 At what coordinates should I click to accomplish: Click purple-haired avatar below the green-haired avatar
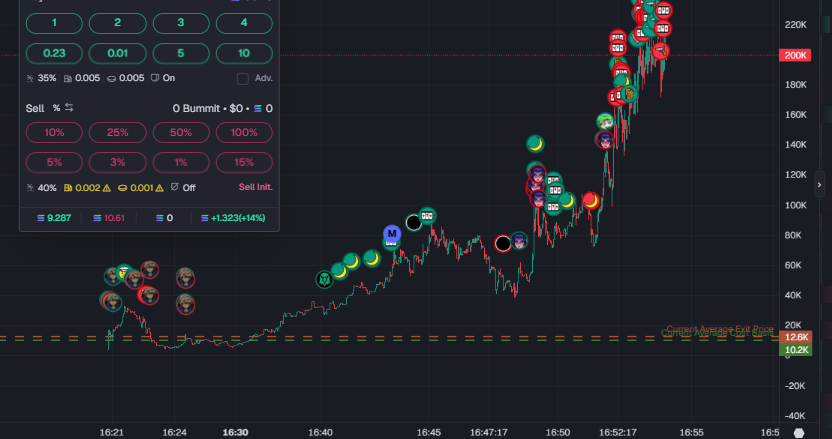click(605, 140)
